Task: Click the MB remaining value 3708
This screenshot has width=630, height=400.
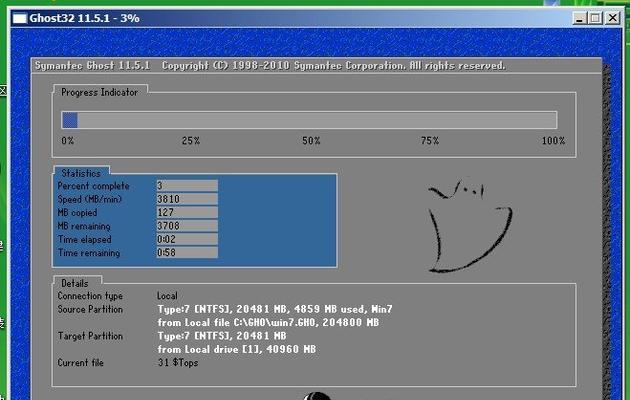Action: [x=187, y=226]
